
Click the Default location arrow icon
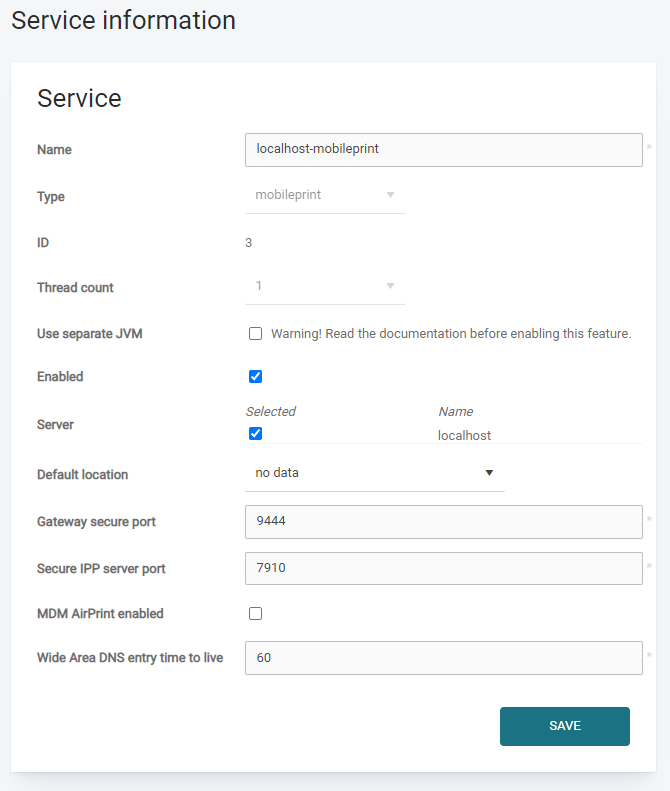click(x=489, y=472)
